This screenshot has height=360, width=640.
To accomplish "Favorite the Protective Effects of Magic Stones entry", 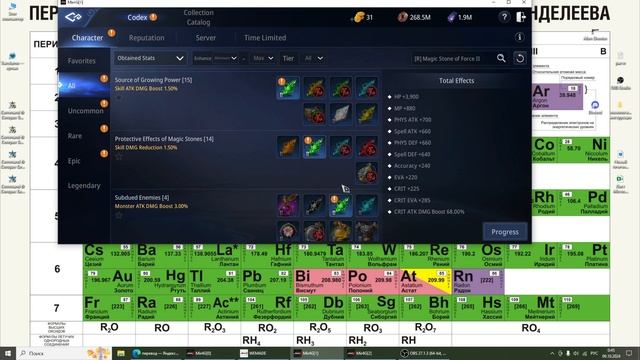I will (x=119, y=156).
